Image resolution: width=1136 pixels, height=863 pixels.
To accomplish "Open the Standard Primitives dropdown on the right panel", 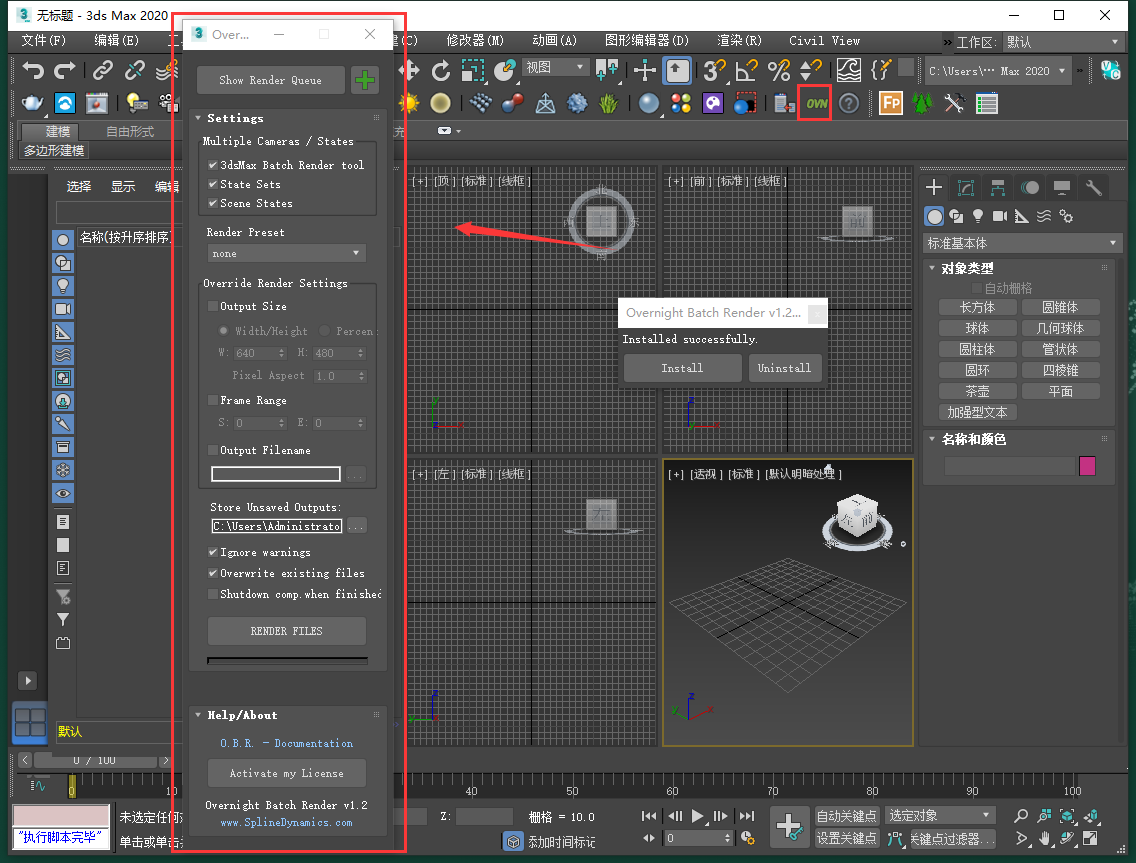I will pos(1022,242).
